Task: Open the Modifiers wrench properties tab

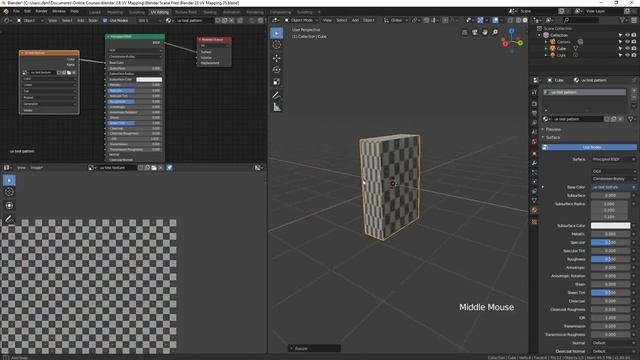Action: click(534, 163)
